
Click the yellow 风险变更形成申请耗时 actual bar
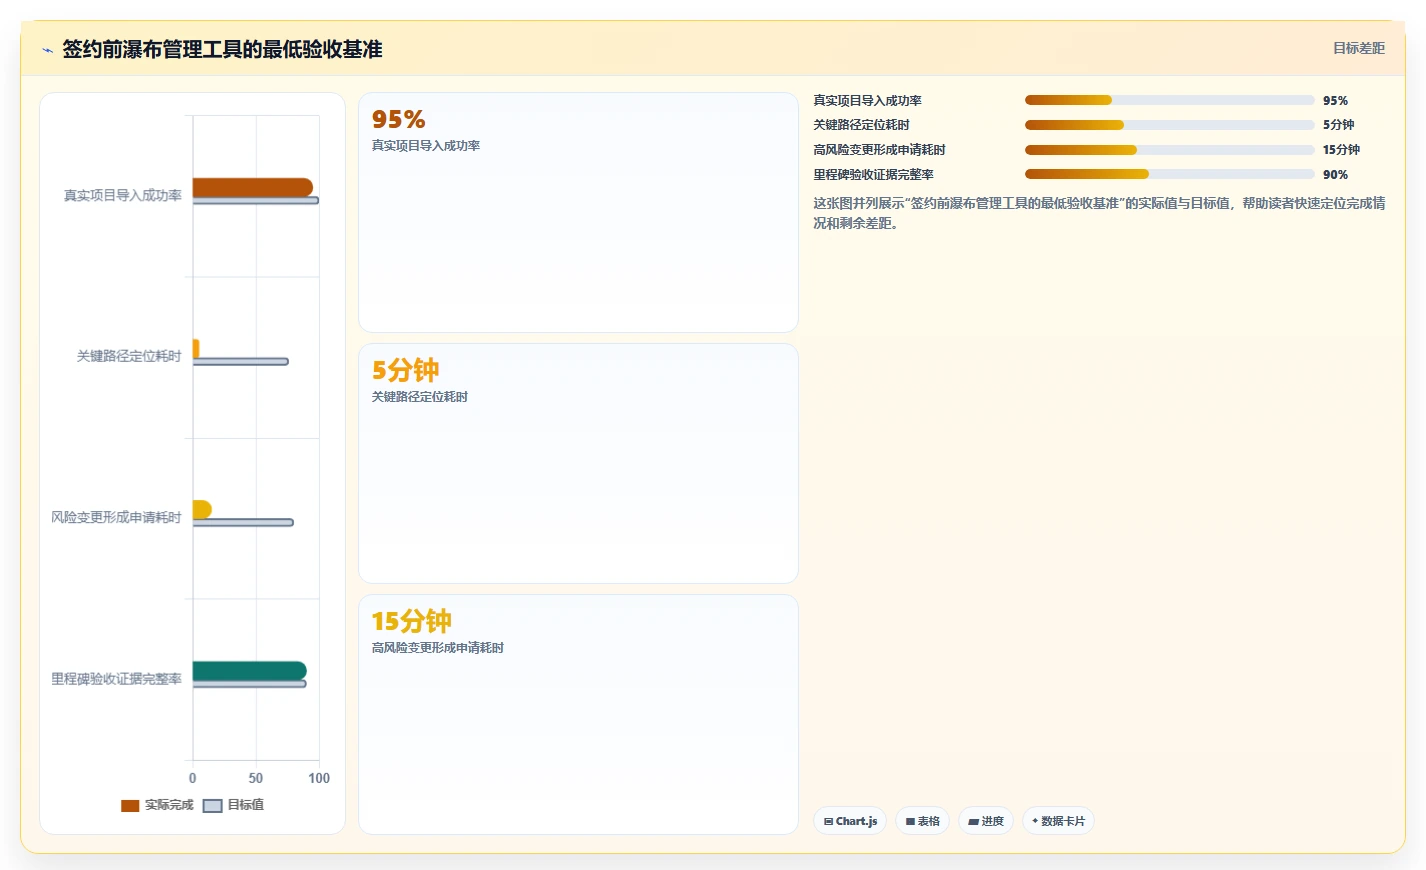(x=202, y=509)
